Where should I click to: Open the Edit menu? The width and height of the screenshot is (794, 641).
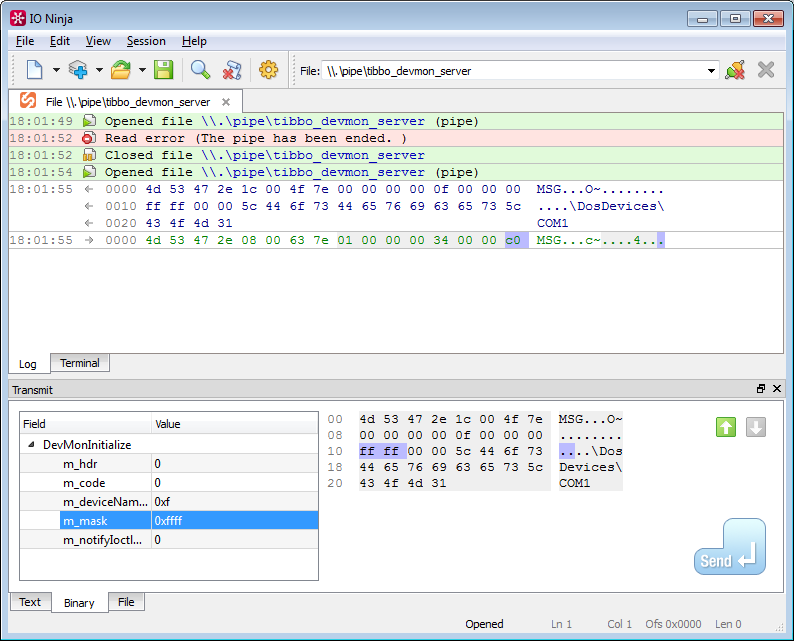click(x=60, y=41)
